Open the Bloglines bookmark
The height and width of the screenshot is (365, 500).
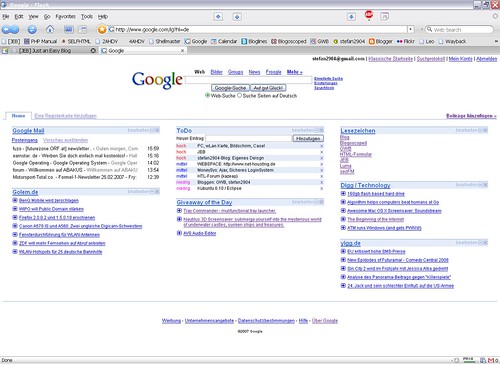click(x=254, y=41)
